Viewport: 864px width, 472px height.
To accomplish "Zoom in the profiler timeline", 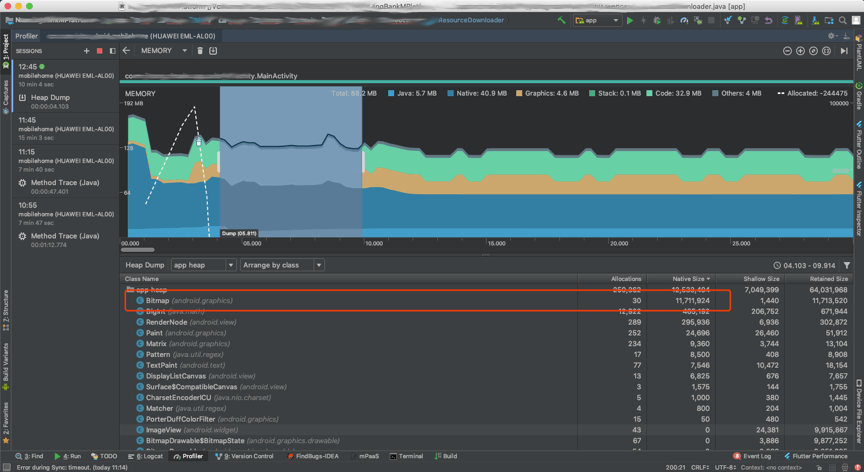I will click(800, 51).
